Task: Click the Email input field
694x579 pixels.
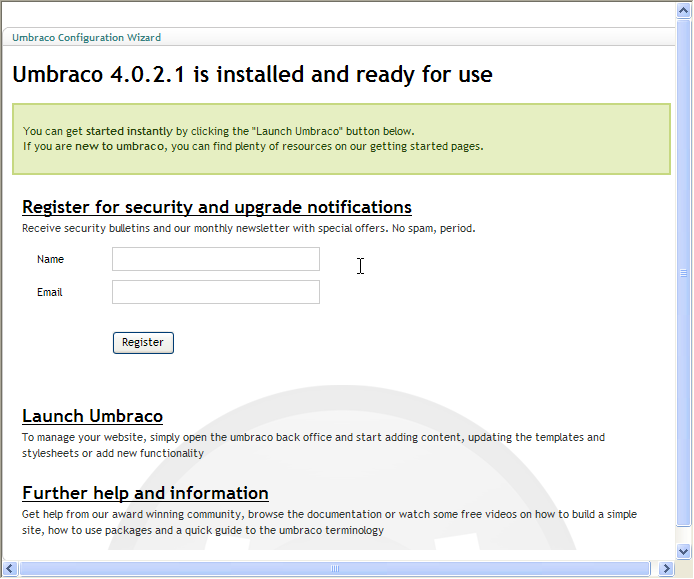Action: [216, 292]
